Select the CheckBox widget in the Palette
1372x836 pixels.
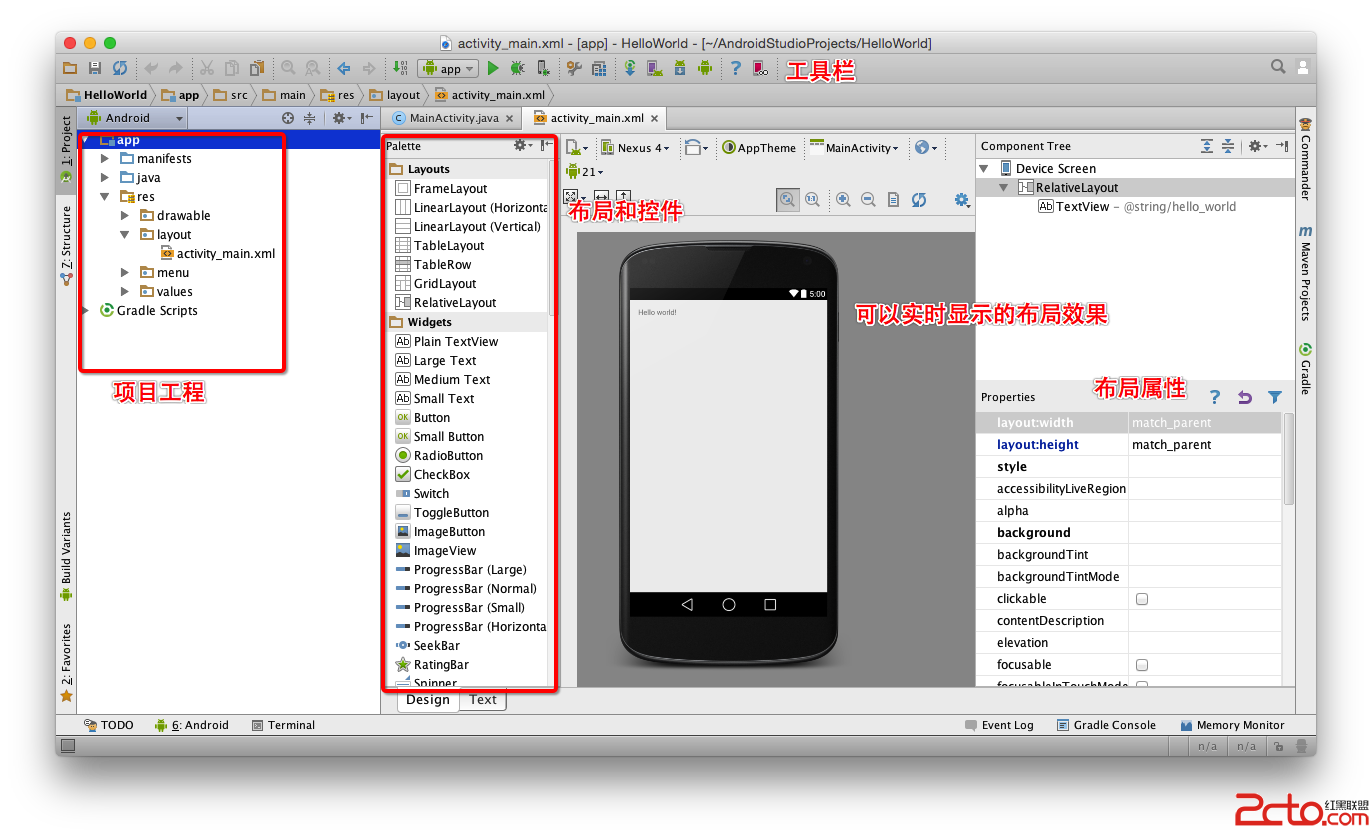(x=433, y=475)
